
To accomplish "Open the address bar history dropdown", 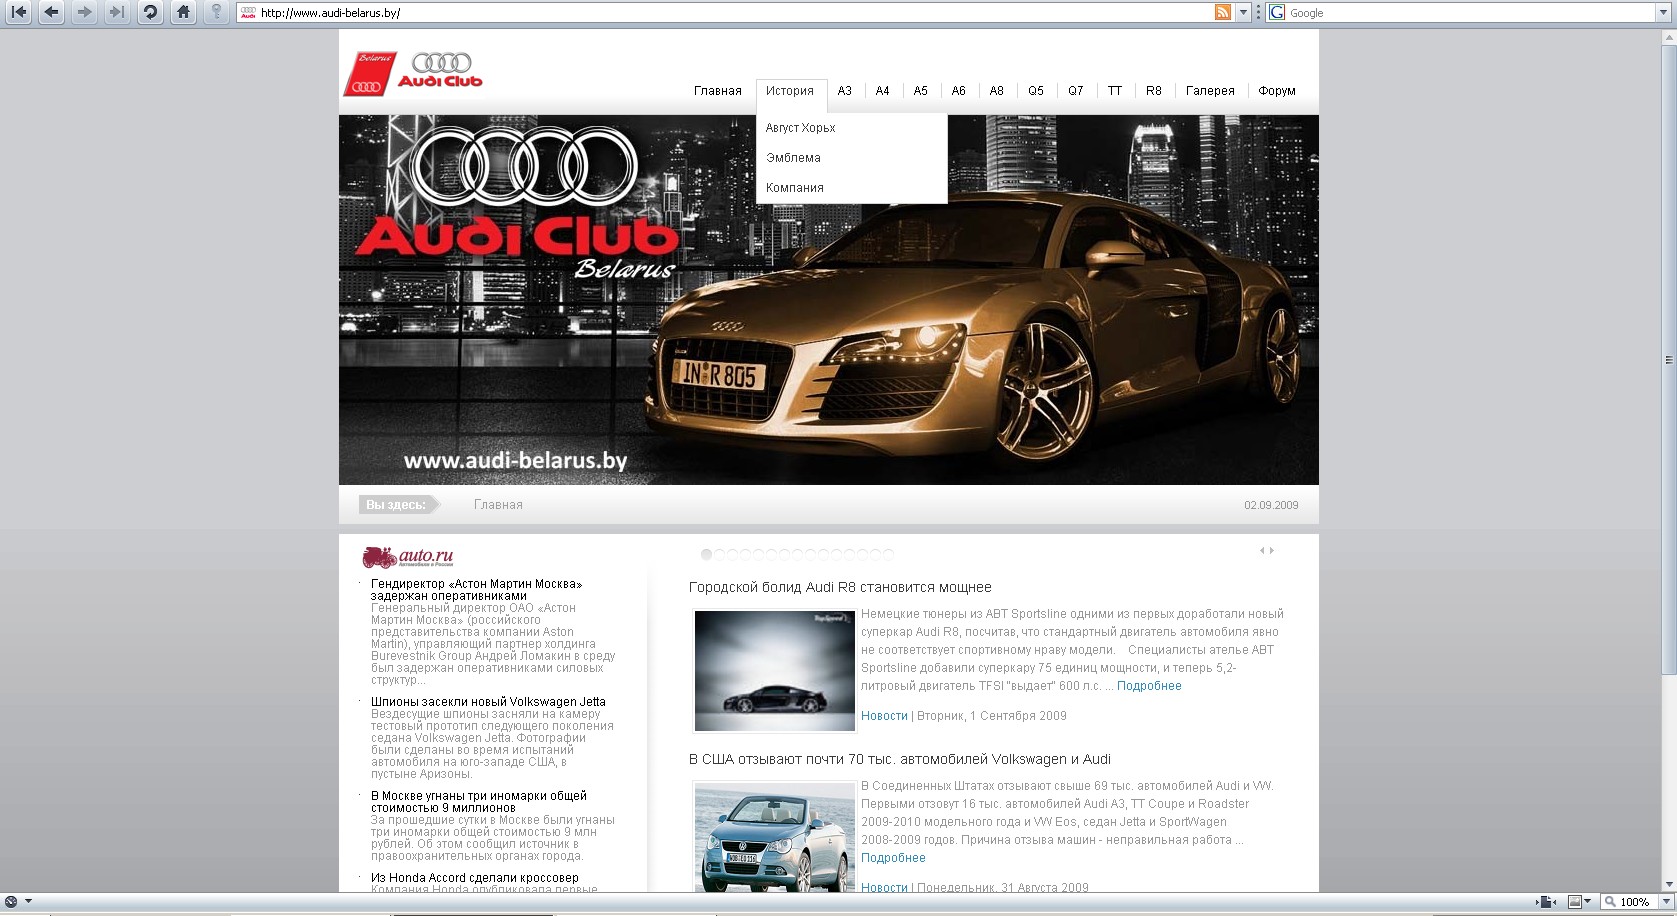I will (1244, 13).
